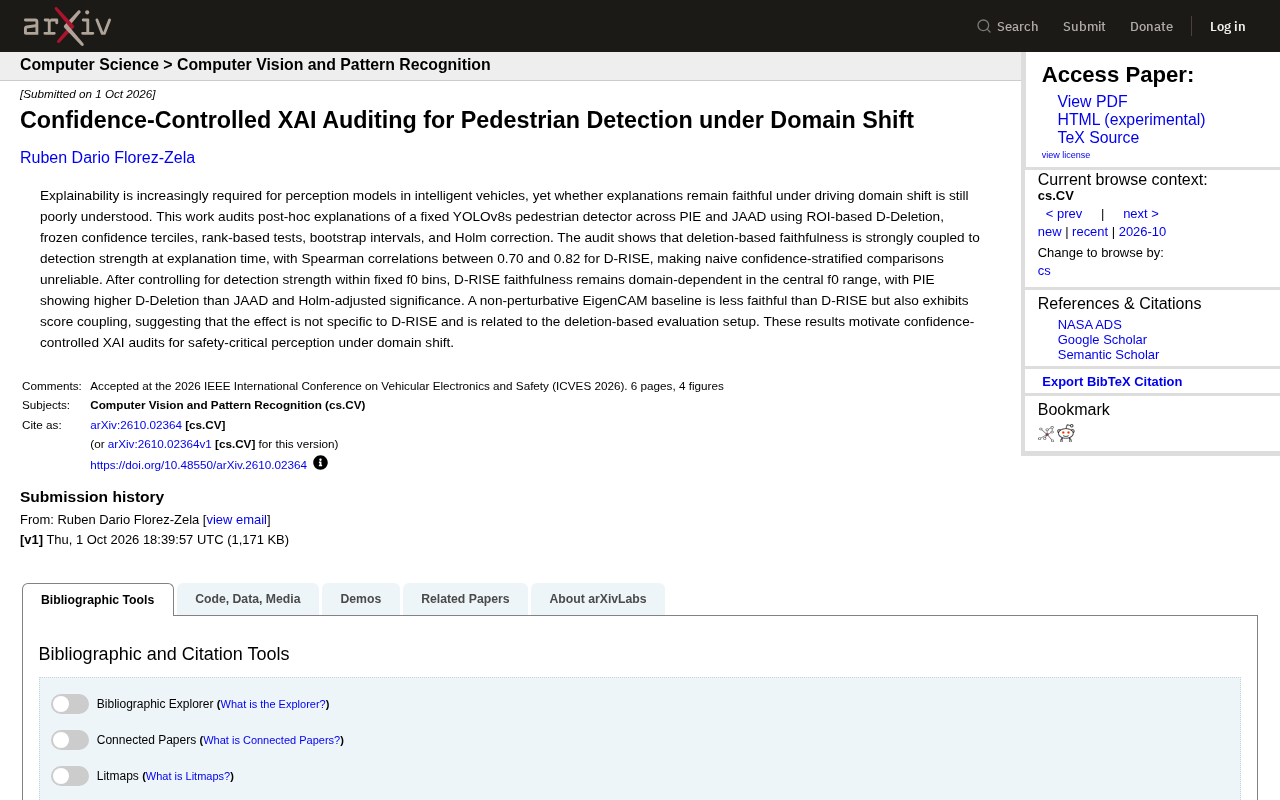
Task: Open the Semantic Scholar link
Action: tap(1108, 355)
